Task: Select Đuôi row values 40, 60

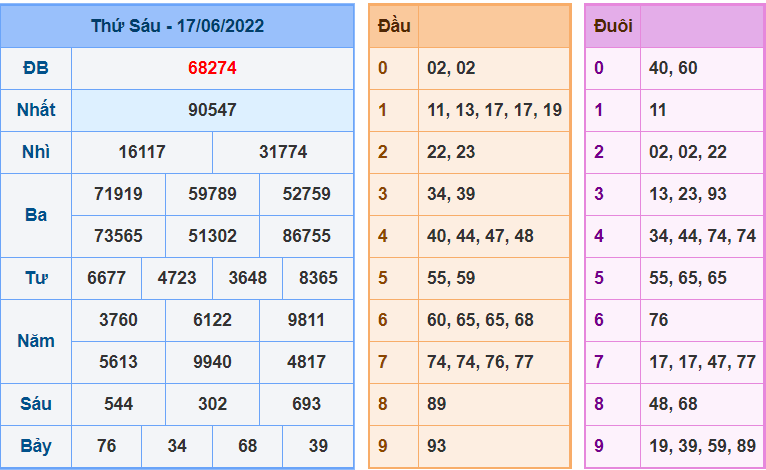Action: point(673,68)
